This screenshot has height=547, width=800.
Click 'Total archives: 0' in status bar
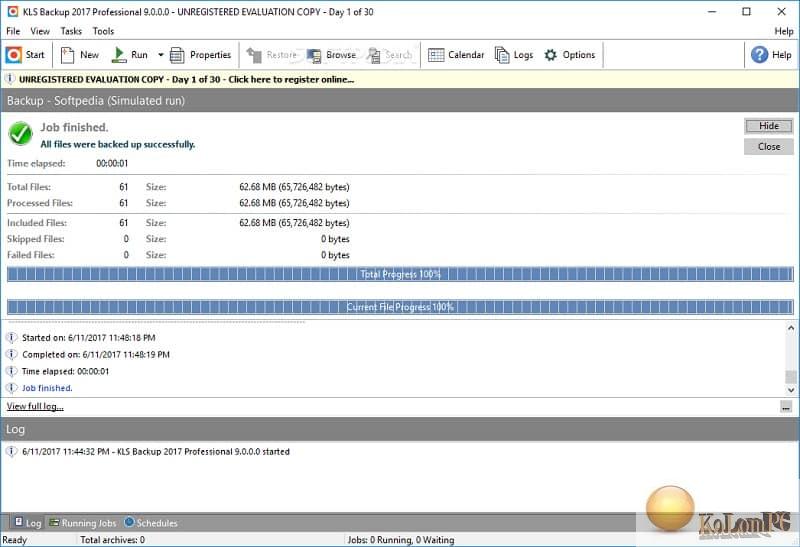pyautogui.click(x=113, y=540)
